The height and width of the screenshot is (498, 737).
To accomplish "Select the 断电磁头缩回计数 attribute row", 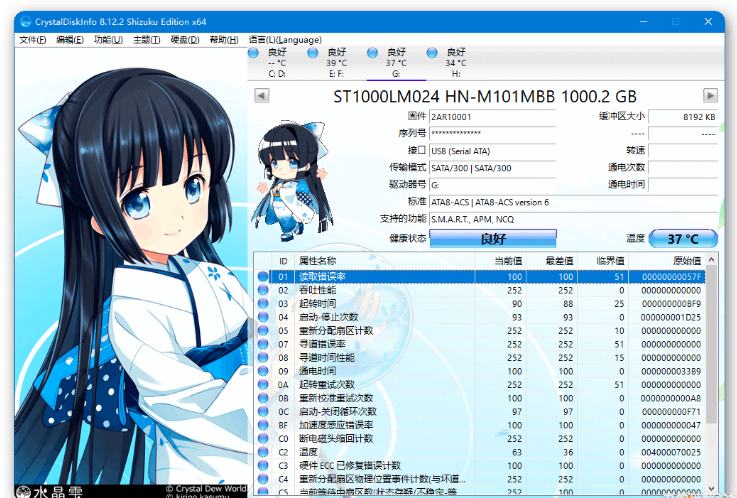I will point(480,439).
